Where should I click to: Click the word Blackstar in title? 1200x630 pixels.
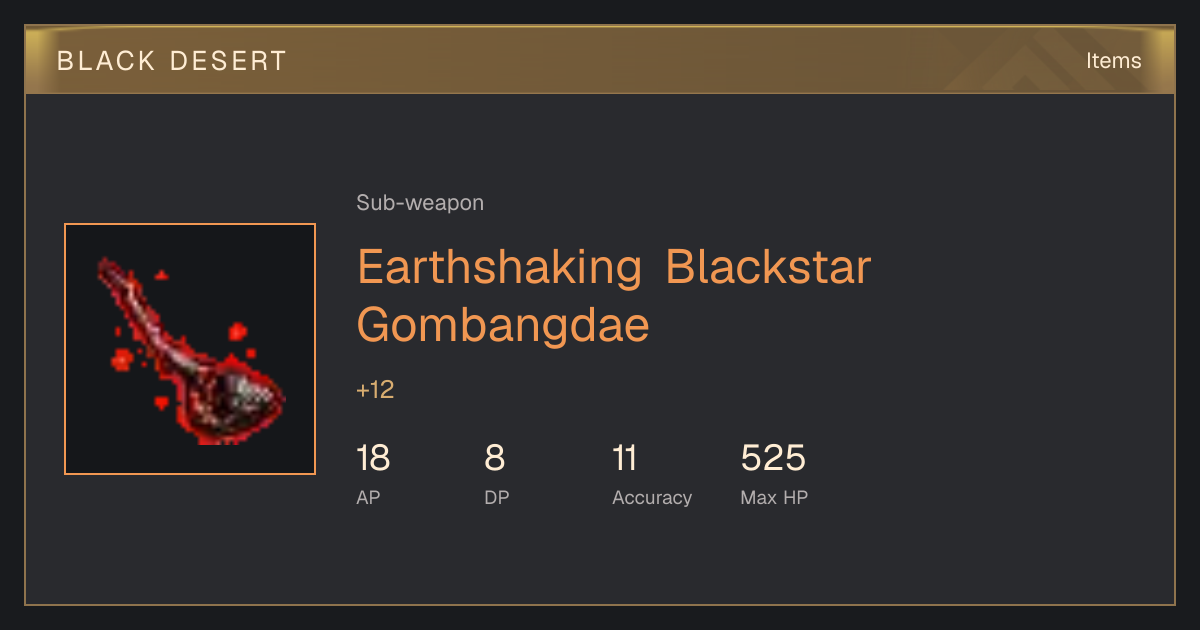click(768, 267)
